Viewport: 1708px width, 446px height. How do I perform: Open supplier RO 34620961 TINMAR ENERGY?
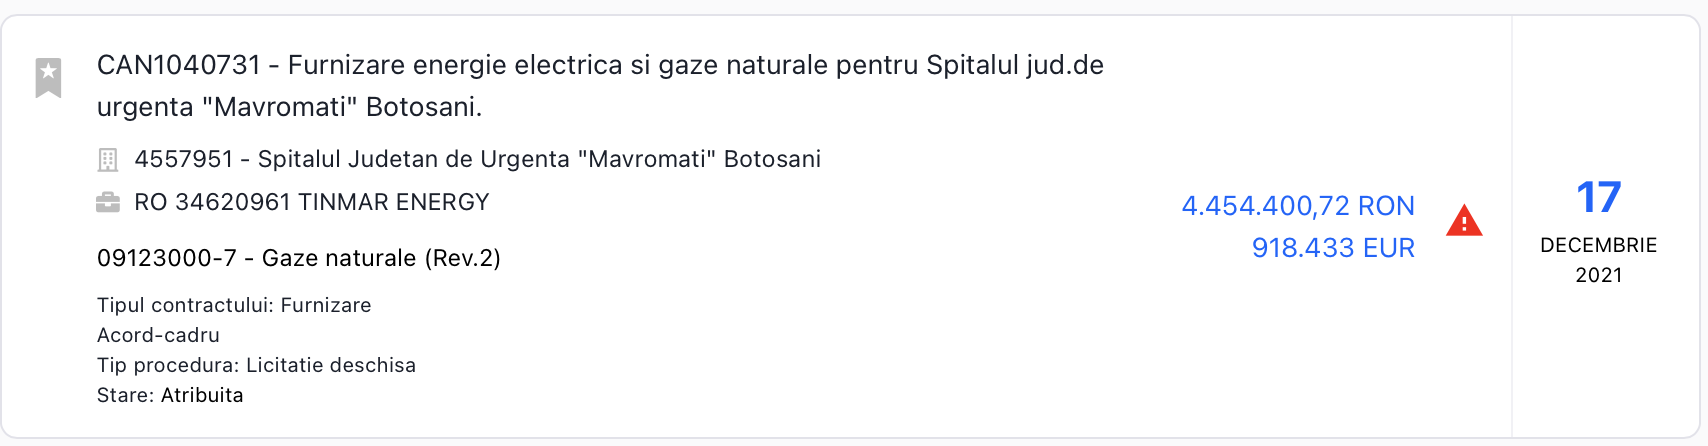[x=311, y=203]
